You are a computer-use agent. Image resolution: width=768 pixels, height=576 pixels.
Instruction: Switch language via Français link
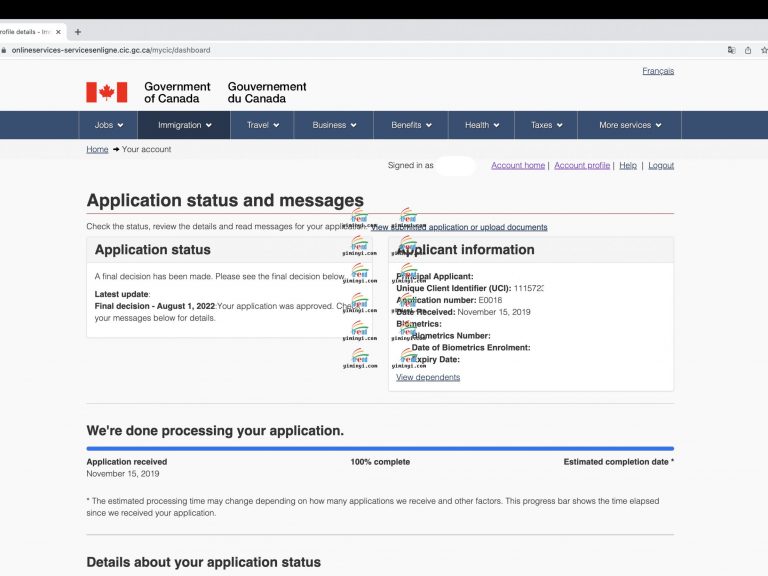point(657,71)
